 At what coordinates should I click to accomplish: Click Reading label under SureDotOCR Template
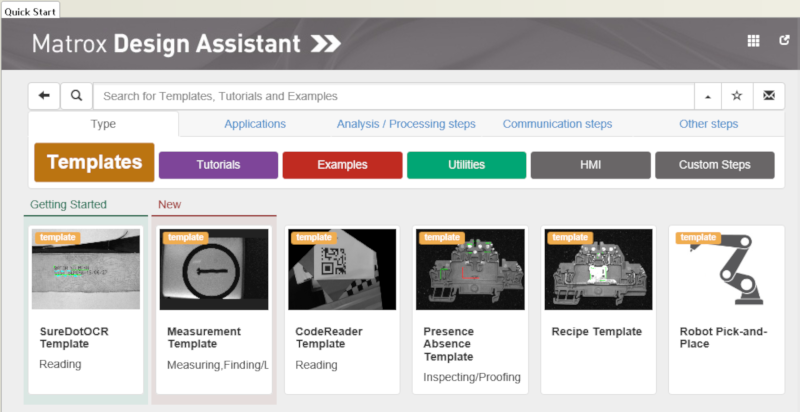pyautogui.click(x=60, y=364)
